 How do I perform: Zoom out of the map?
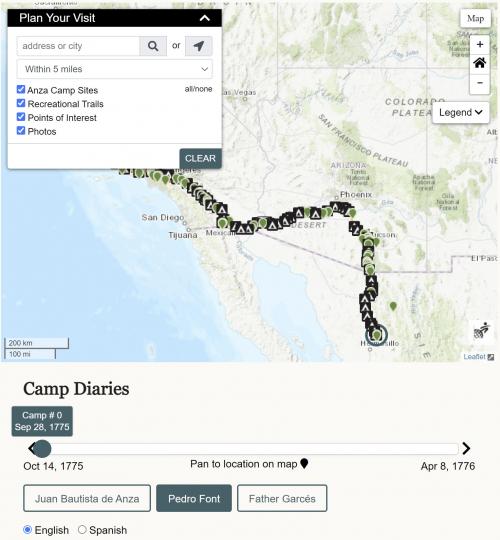480,83
